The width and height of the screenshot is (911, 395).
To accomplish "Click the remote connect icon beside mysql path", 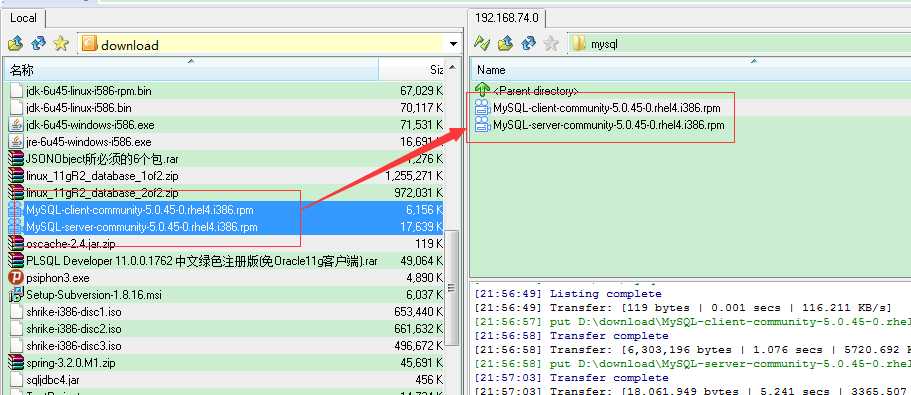I will pos(482,43).
